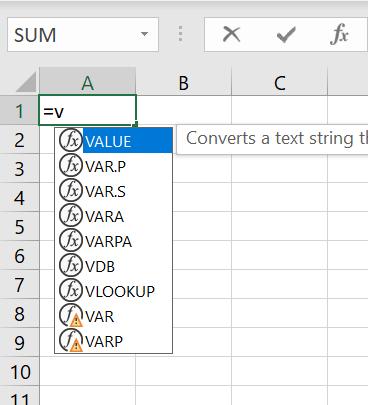Screen dimensions: 368x405
Task: Click the fx icon beside VARPA
Action: click(x=71, y=240)
